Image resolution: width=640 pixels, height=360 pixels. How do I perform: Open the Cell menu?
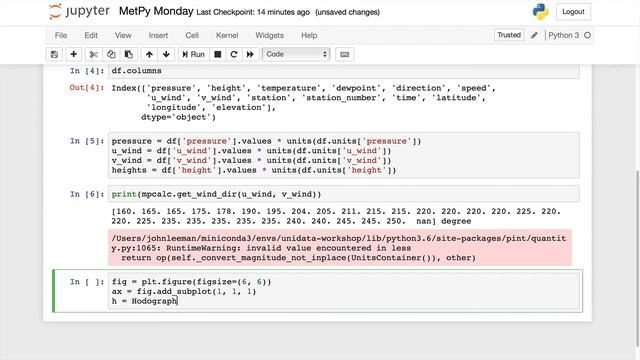[x=192, y=35]
